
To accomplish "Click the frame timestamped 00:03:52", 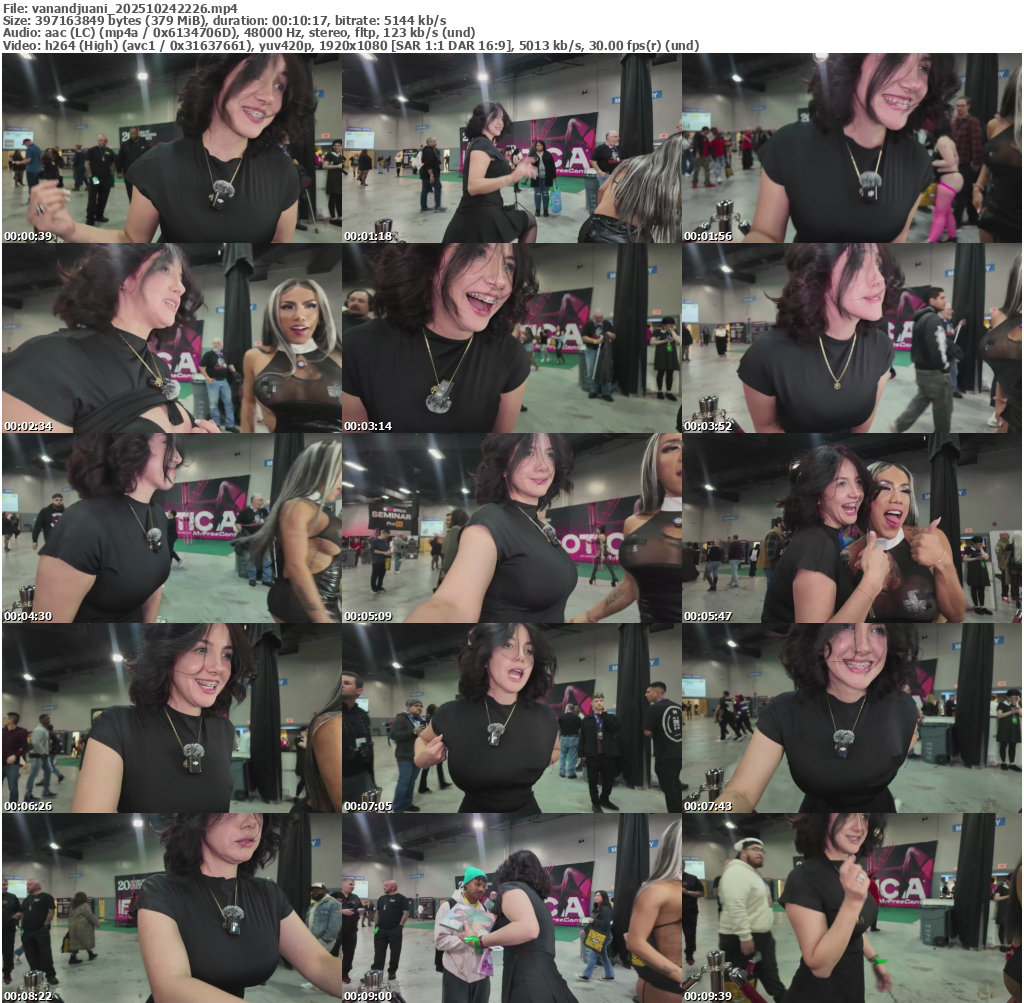I will [851, 338].
